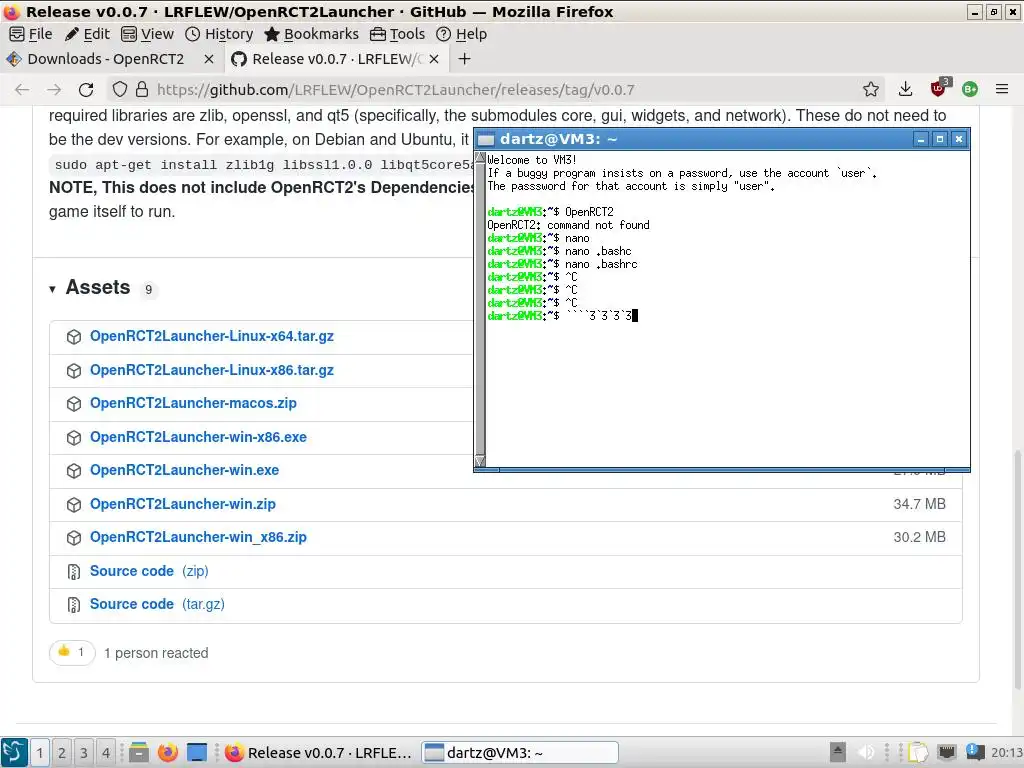This screenshot has height=768, width=1024.
Task: Open a new browser tab
Action: point(464,59)
